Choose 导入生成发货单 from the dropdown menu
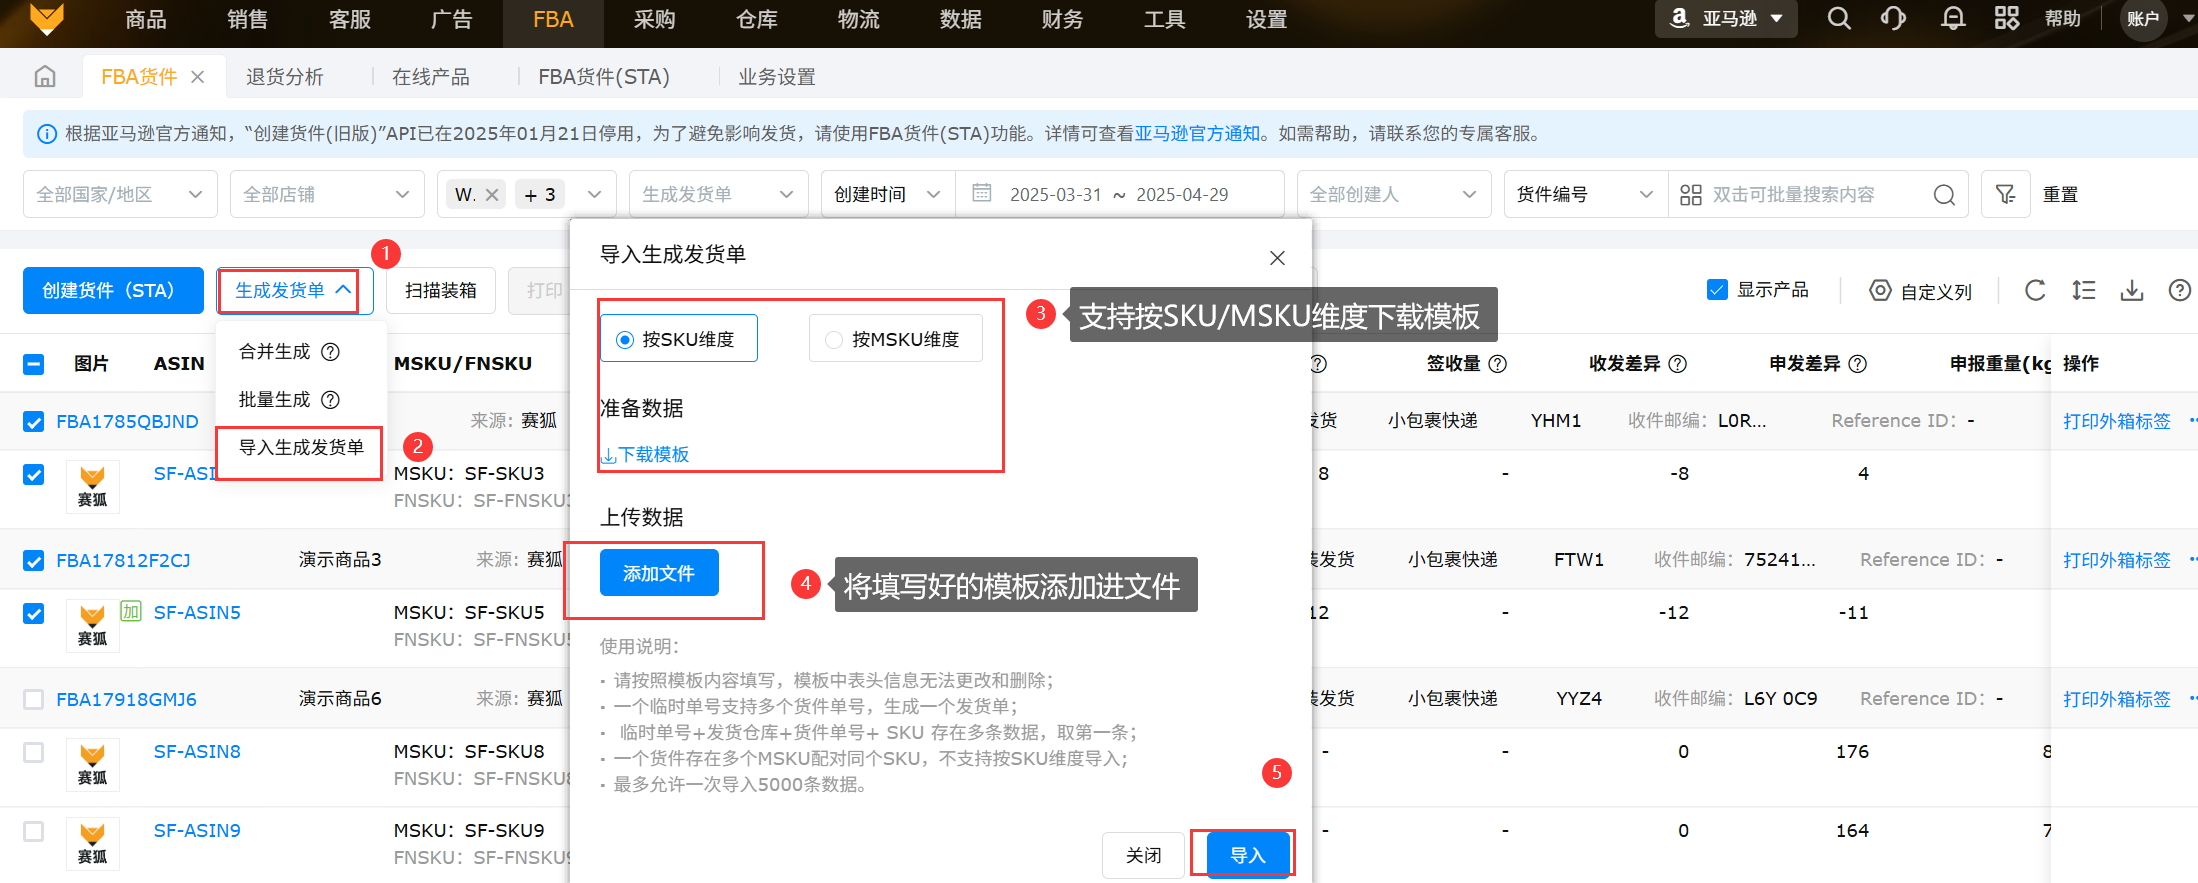The width and height of the screenshot is (2198, 883). pyautogui.click(x=300, y=447)
